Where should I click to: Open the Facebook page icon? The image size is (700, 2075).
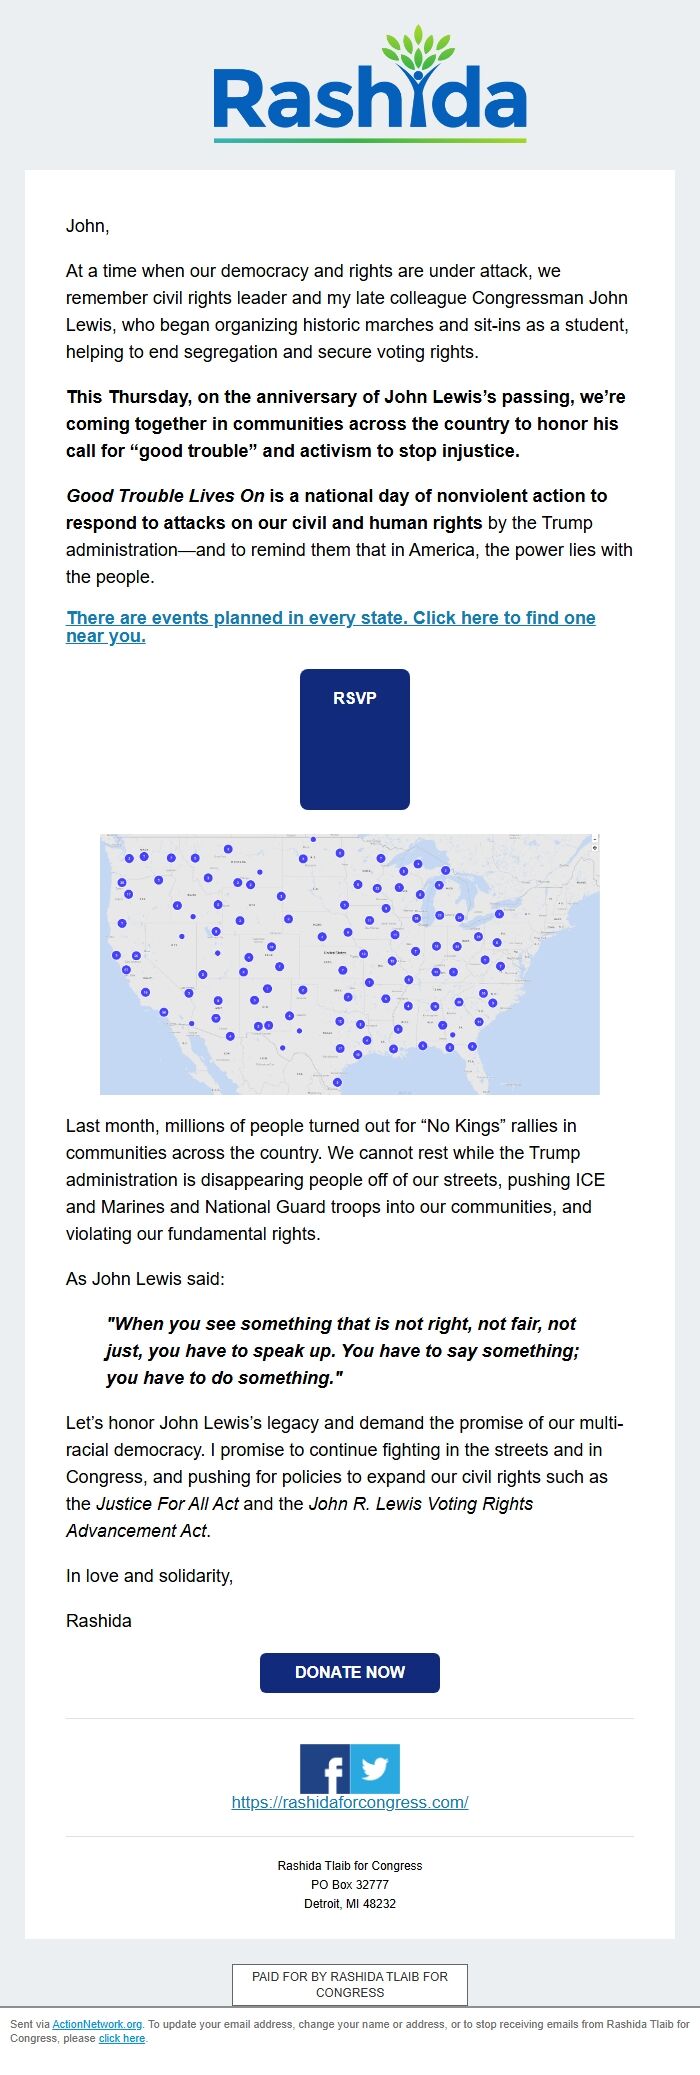pyautogui.click(x=325, y=1769)
